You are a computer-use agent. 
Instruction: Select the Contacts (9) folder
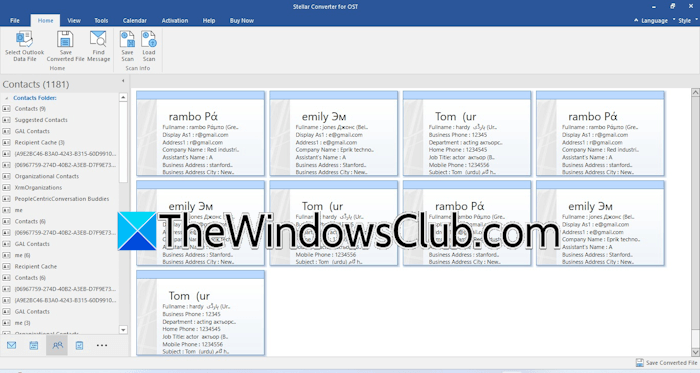coord(30,109)
